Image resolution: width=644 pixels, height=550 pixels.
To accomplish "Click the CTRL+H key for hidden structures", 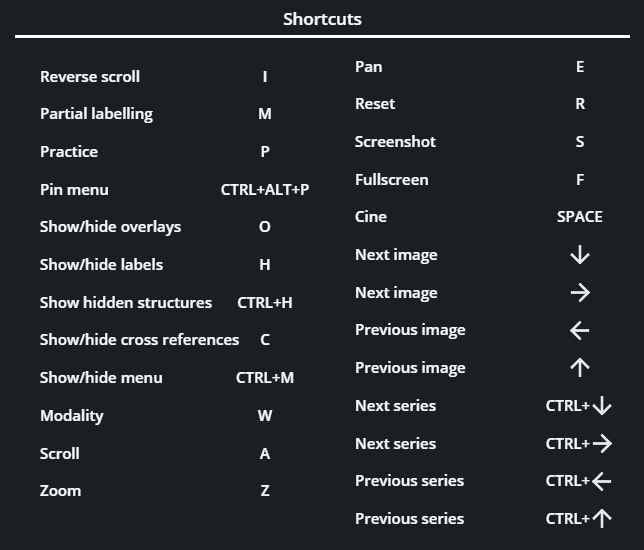I will [x=265, y=303].
